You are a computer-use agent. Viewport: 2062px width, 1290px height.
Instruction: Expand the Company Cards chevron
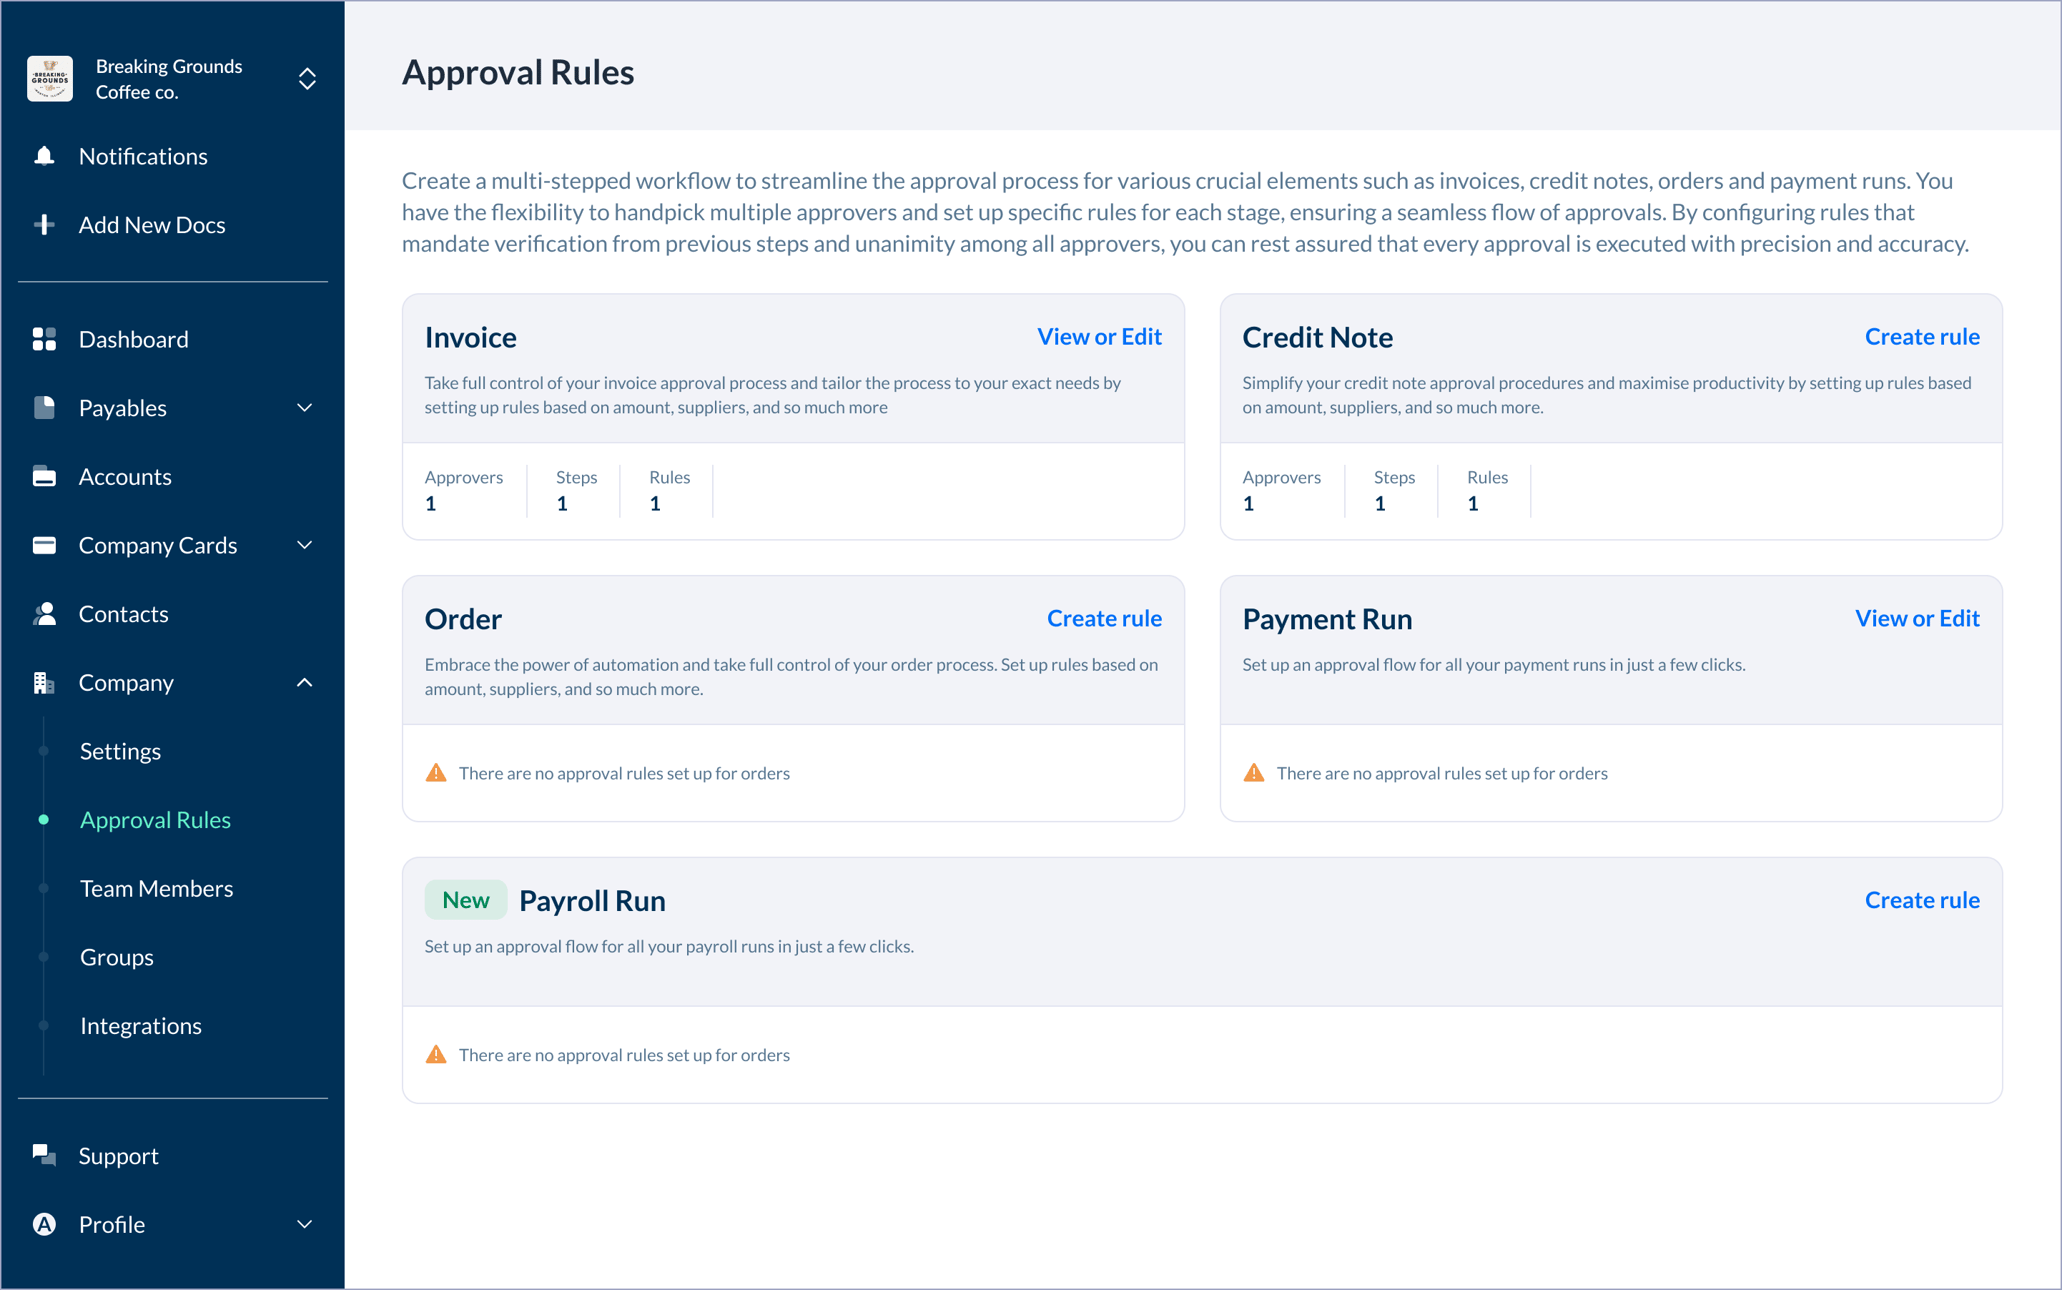point(305,545)
